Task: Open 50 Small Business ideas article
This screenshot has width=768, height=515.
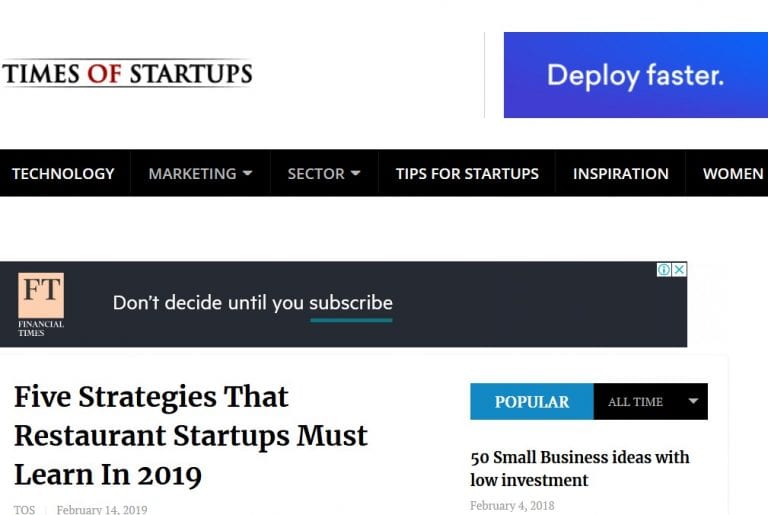Action: click(x=580, y=468)
